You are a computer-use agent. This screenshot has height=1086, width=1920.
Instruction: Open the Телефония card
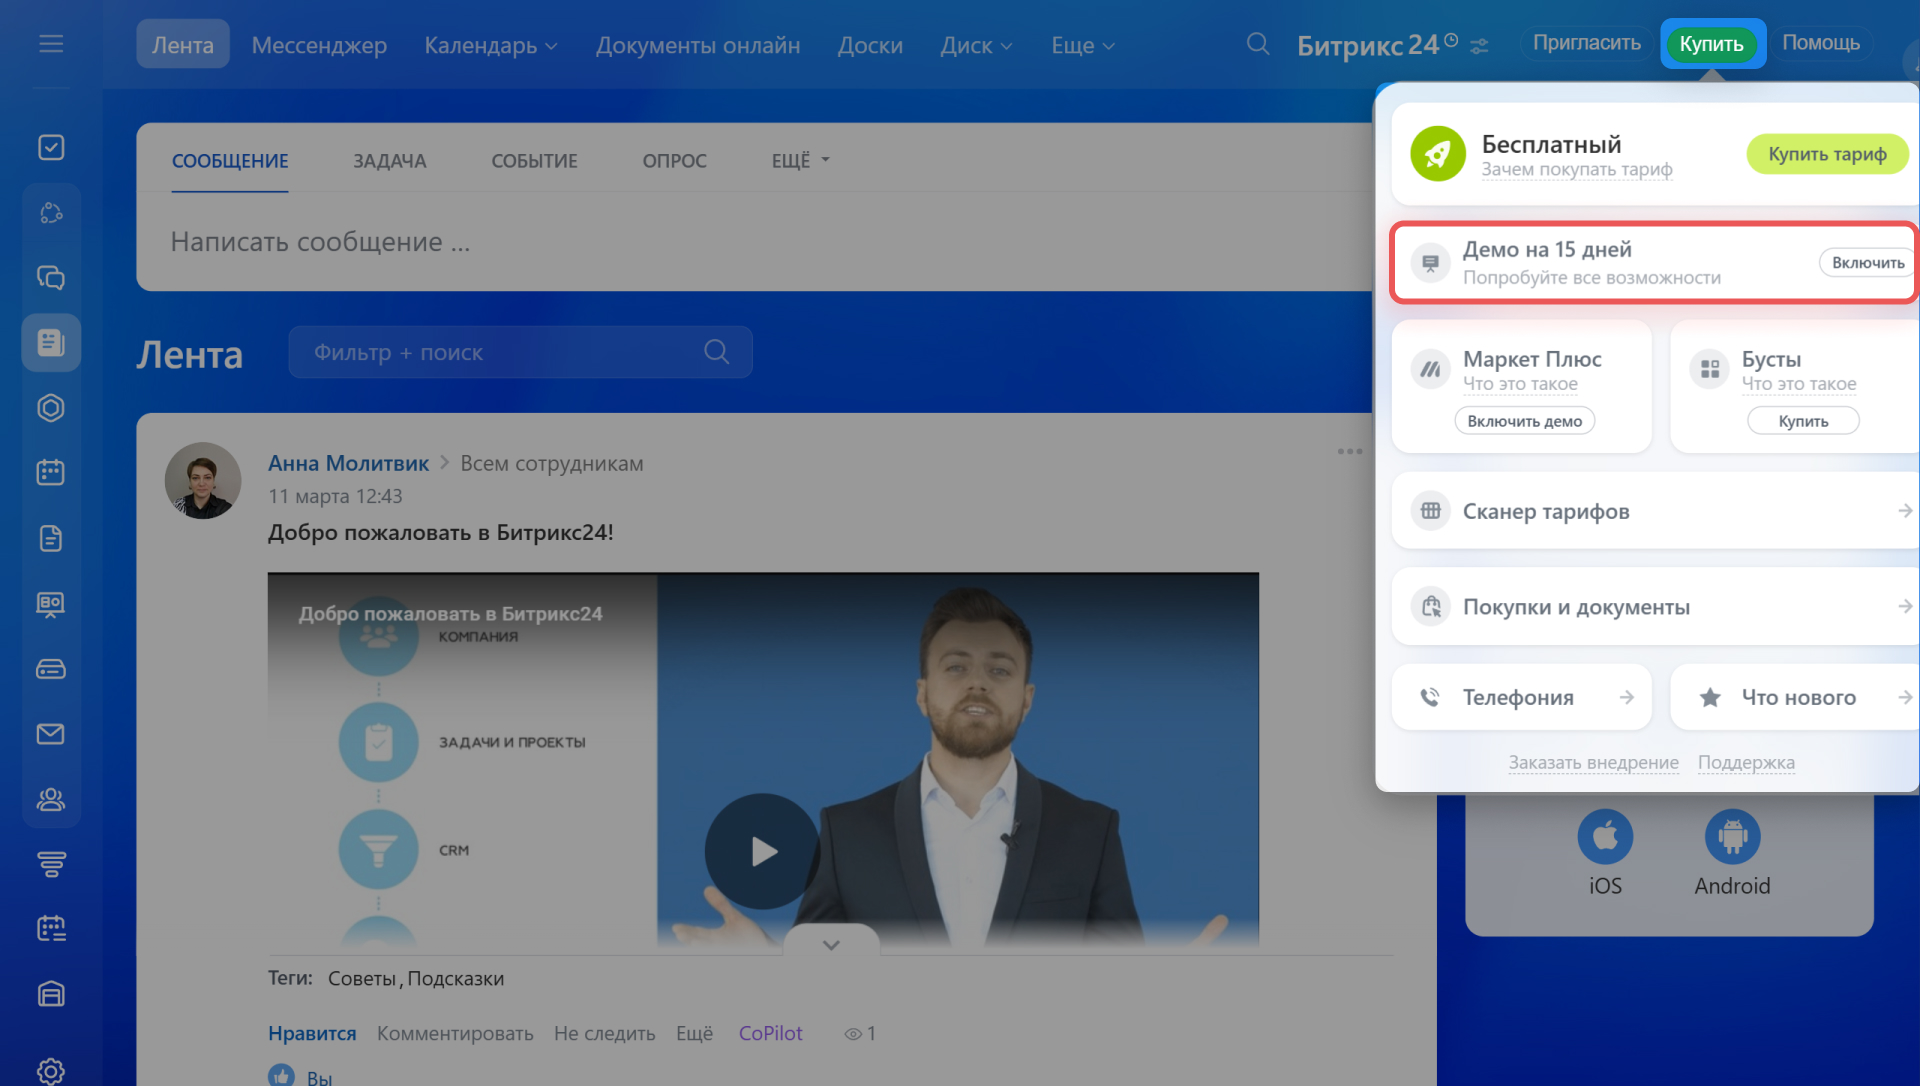1521,697
